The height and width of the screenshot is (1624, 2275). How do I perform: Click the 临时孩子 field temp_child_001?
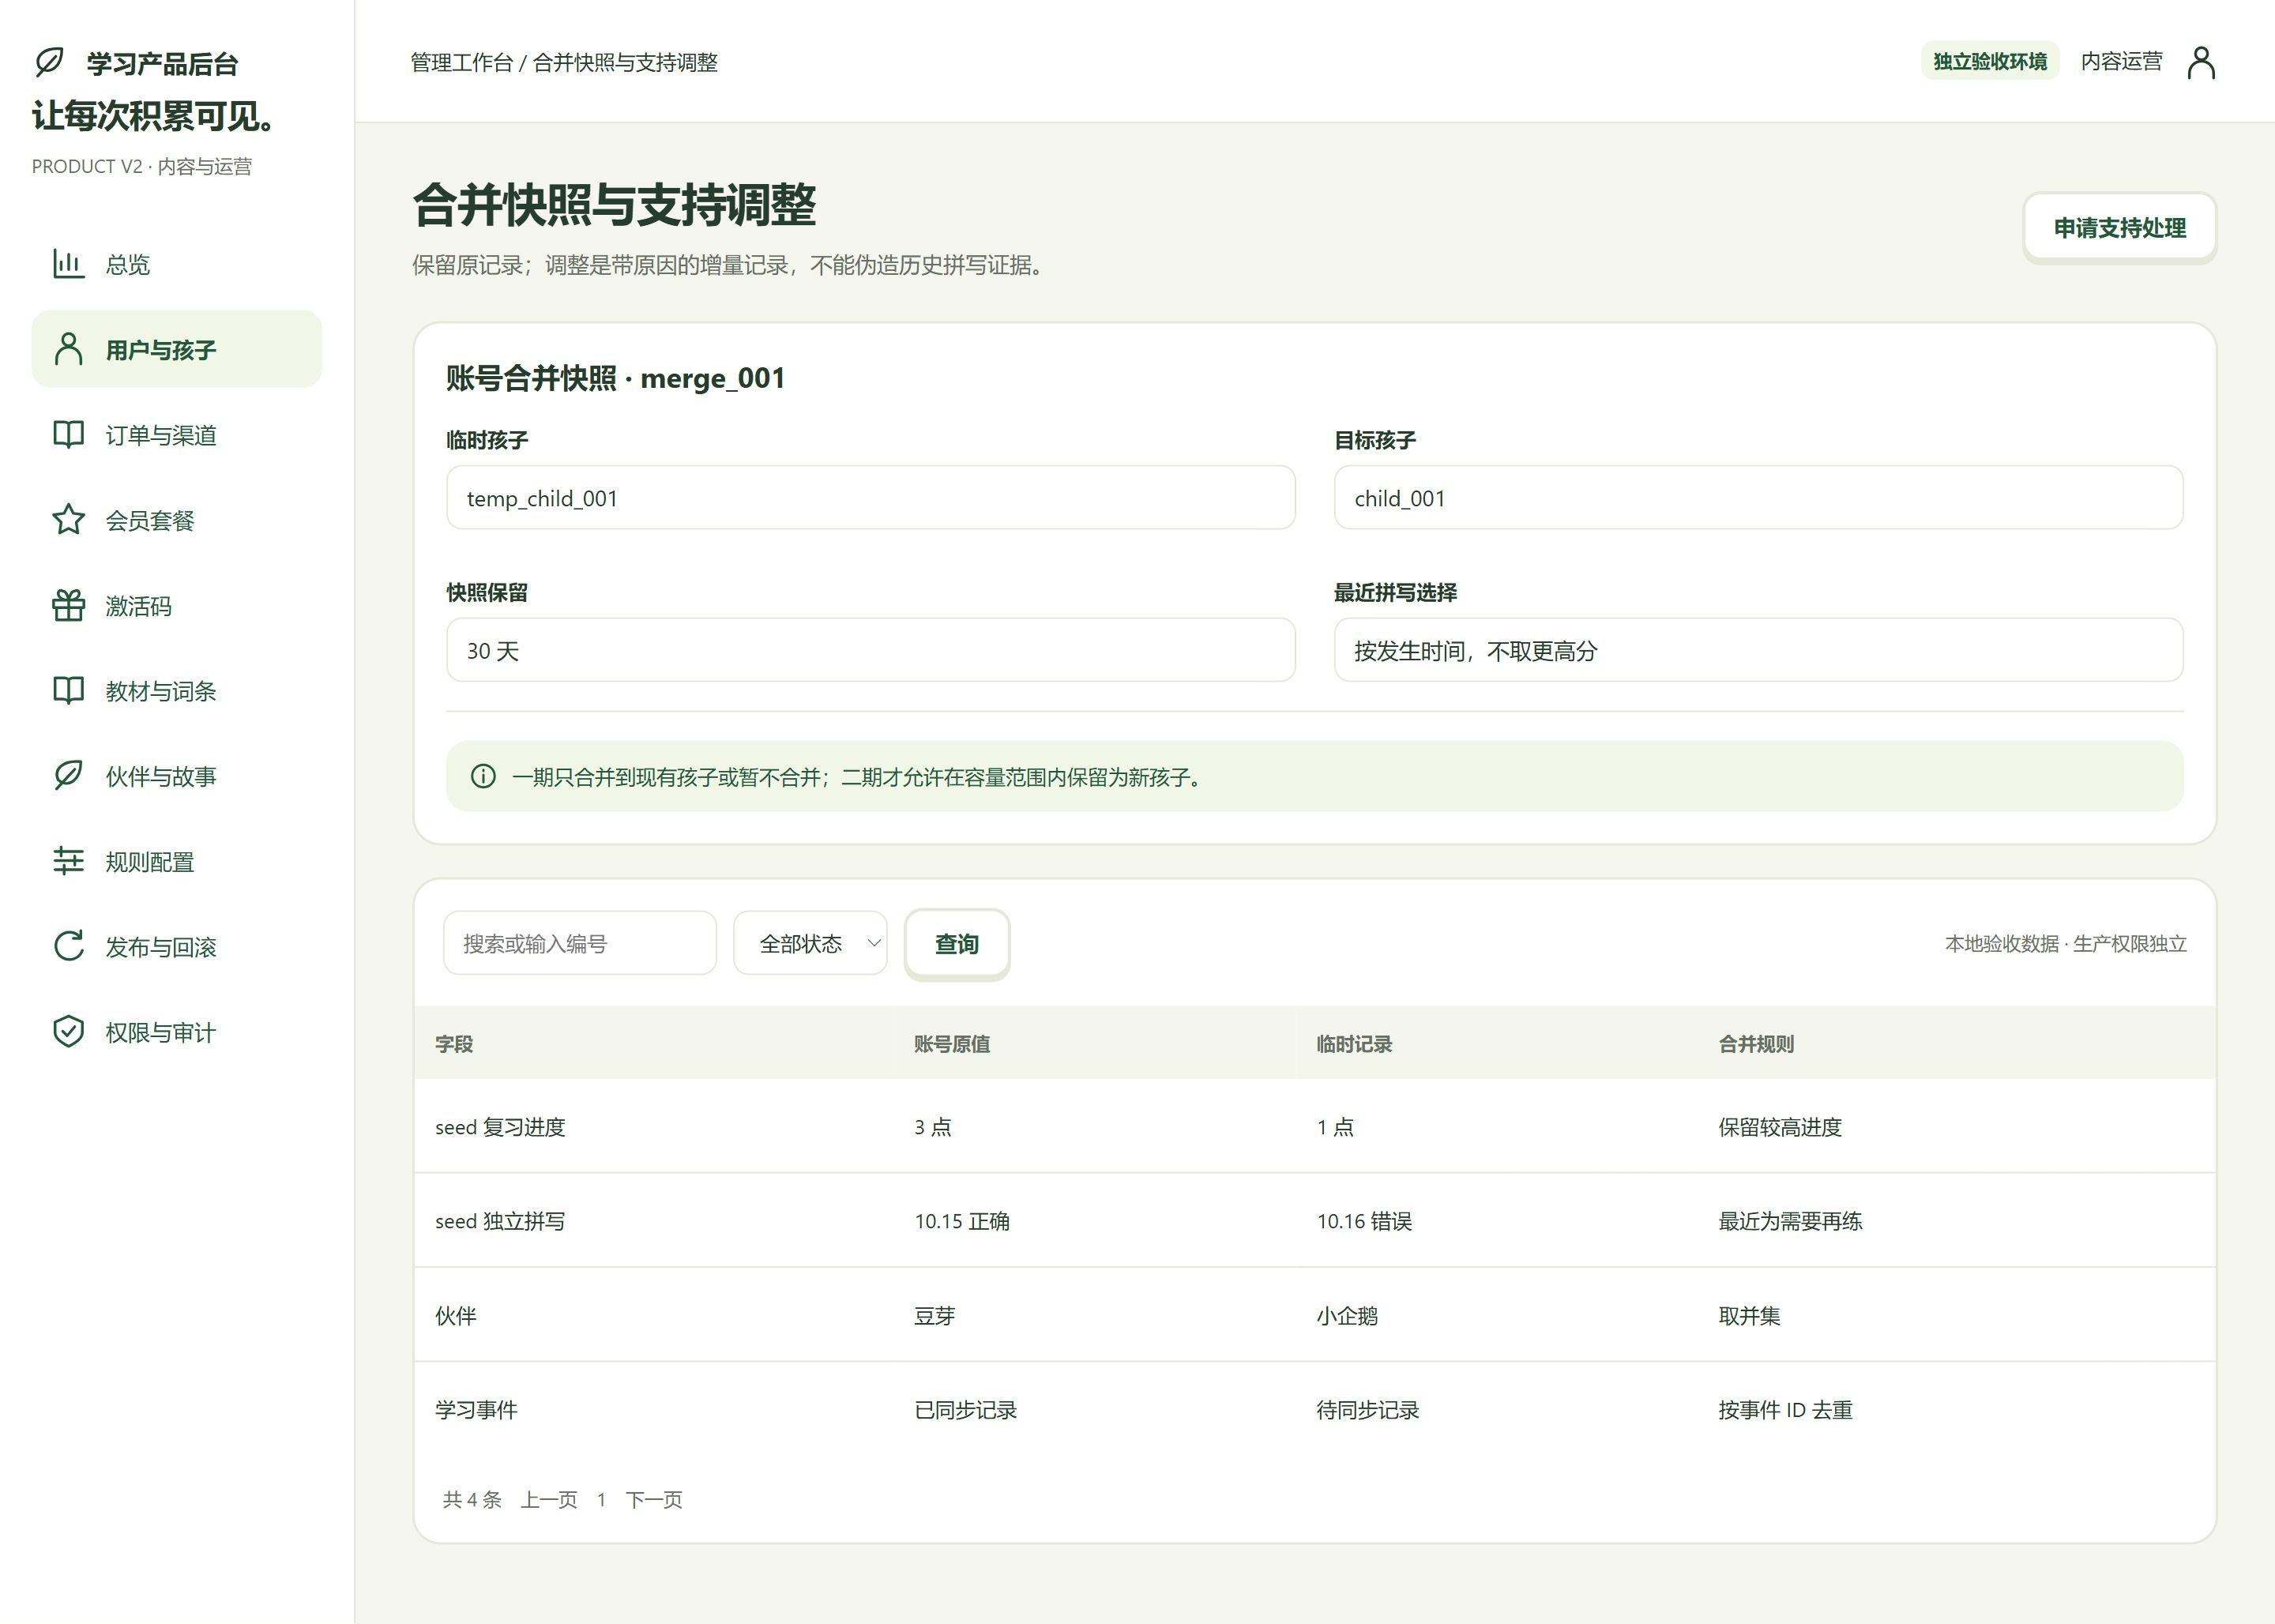point(871,497)
